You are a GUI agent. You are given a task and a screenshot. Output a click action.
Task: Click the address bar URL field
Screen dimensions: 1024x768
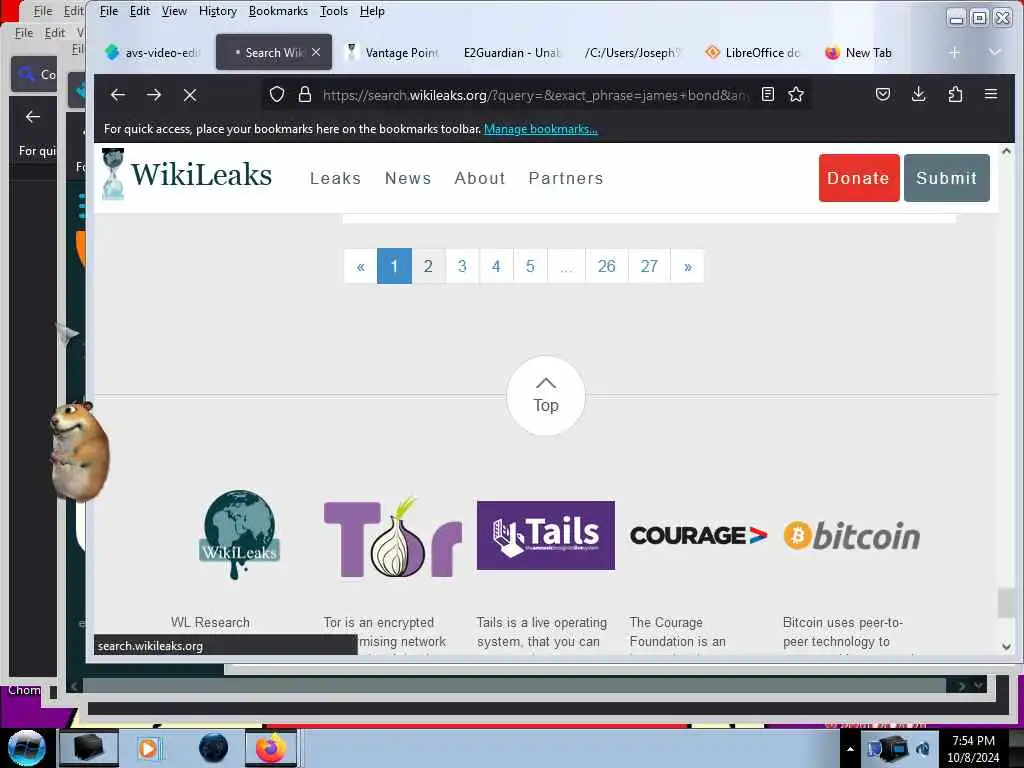(x=534, y=95)
